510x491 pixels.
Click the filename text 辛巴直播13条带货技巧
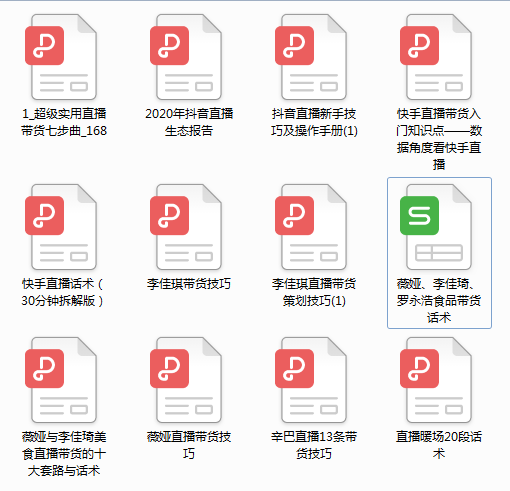point(314,445)
